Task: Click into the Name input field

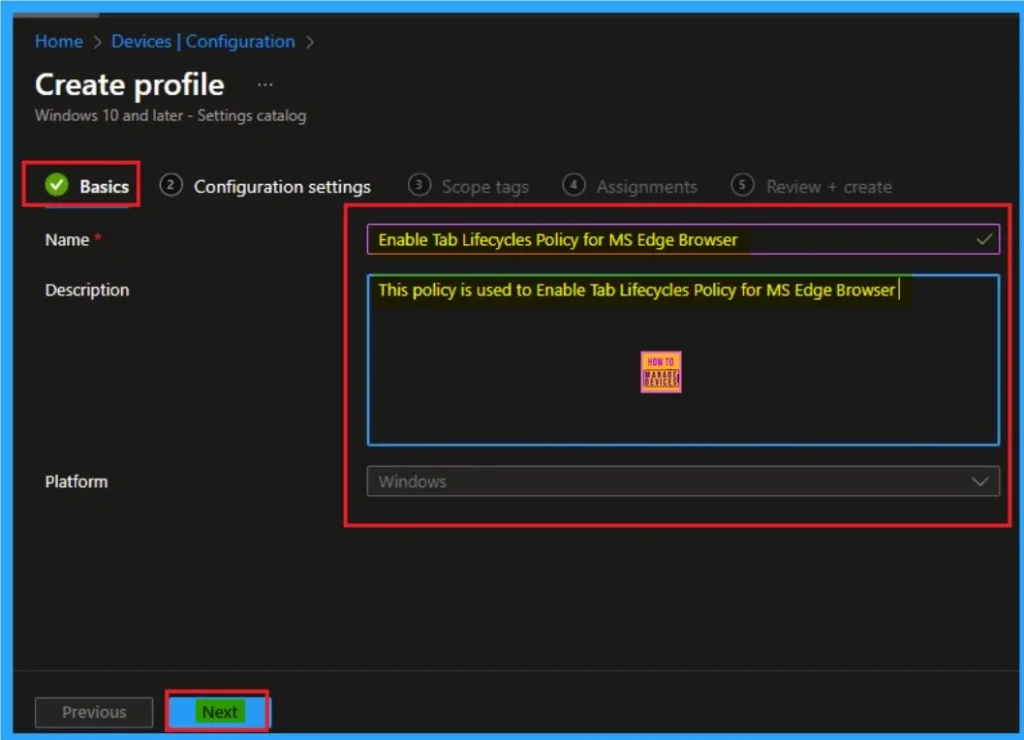Action: pos(683,240)
